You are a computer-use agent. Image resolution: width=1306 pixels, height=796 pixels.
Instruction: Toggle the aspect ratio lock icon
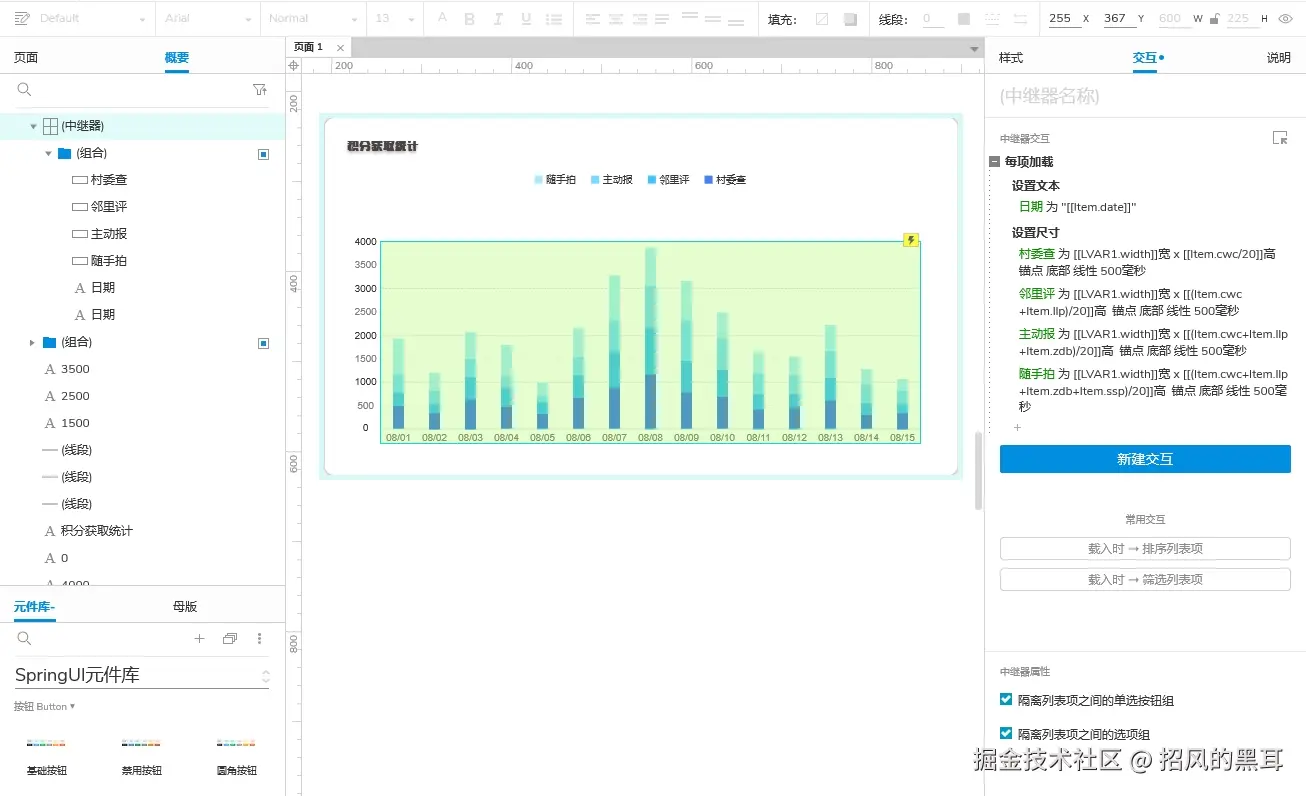(1214, 18)
